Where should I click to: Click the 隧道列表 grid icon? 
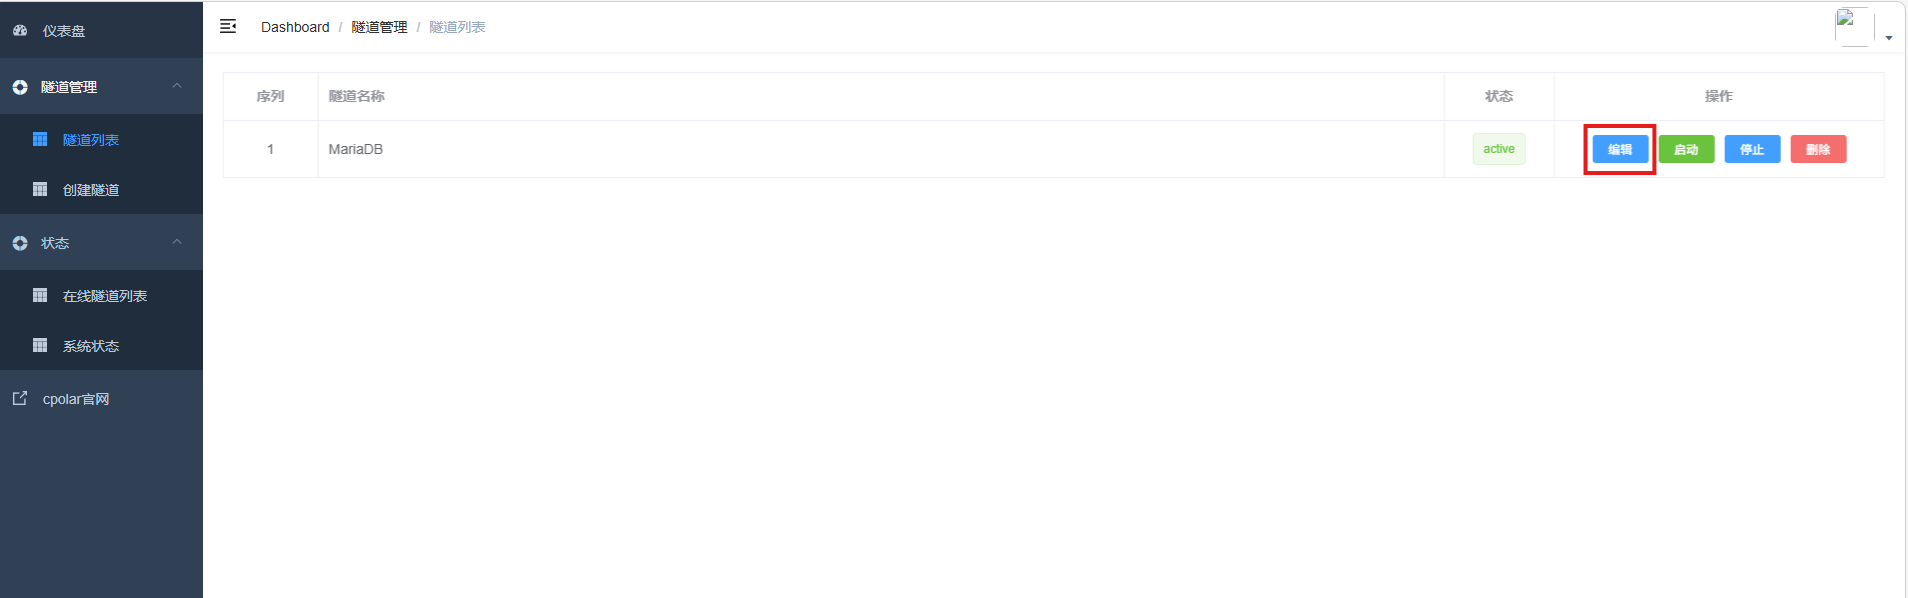tap(40, 139)
